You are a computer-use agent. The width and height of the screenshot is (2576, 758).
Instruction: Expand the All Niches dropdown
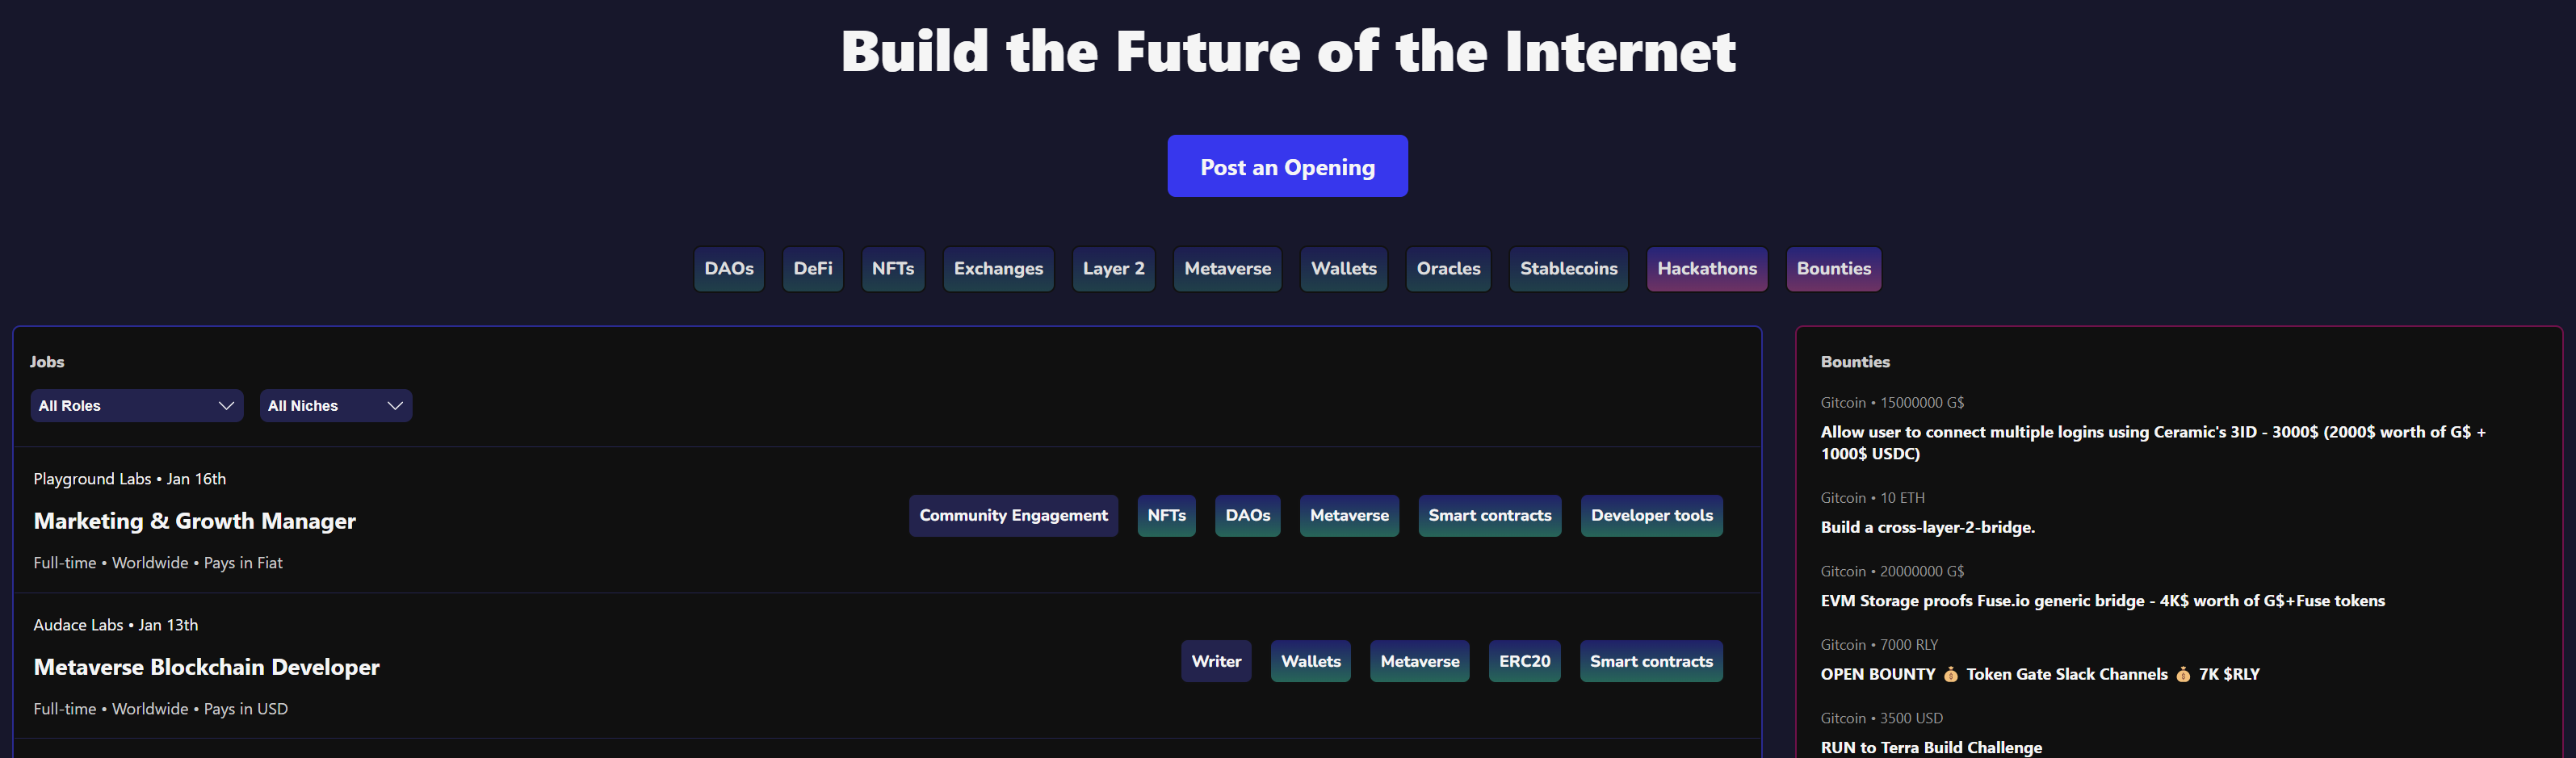(335, 406)
